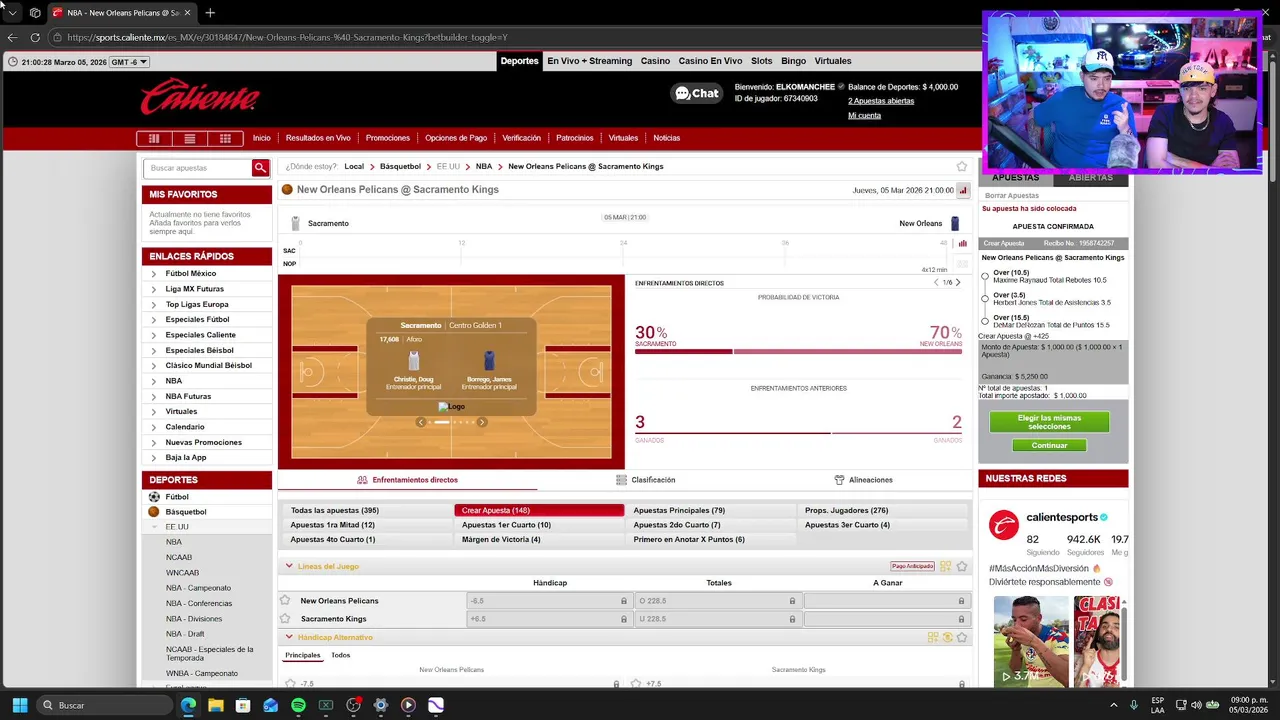Collapse the Hándicap Alternativo section

(289, 637)
